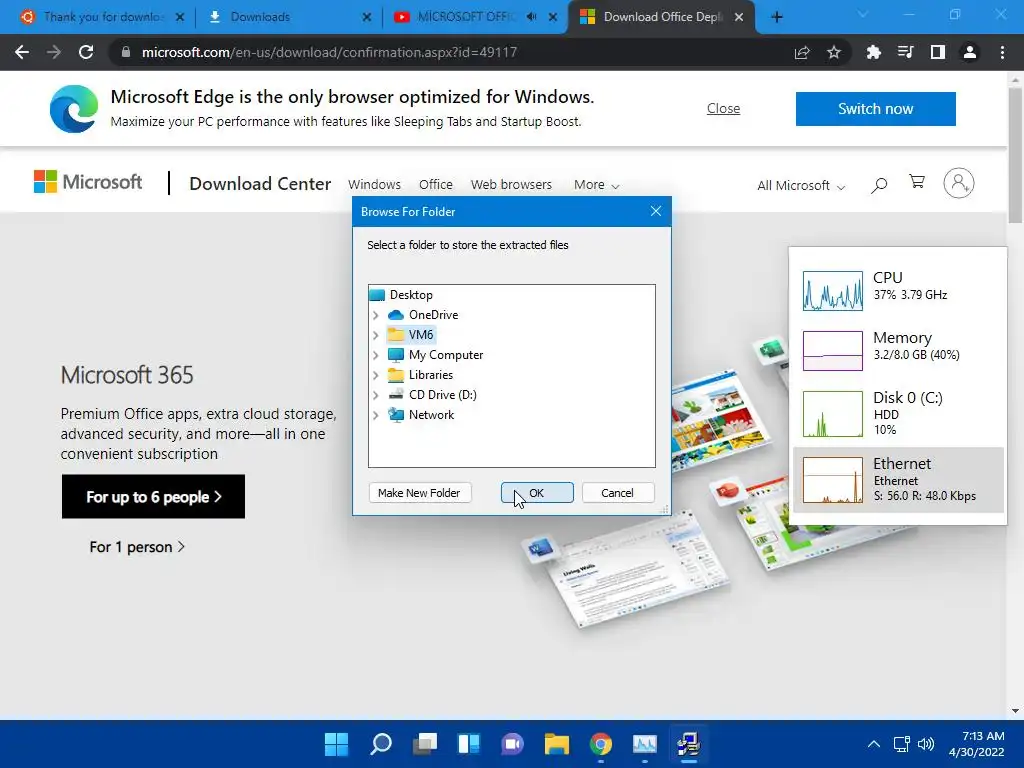The image size is (1024, 768).
Task: Open taskbar Search
Action: coord(381,744)
